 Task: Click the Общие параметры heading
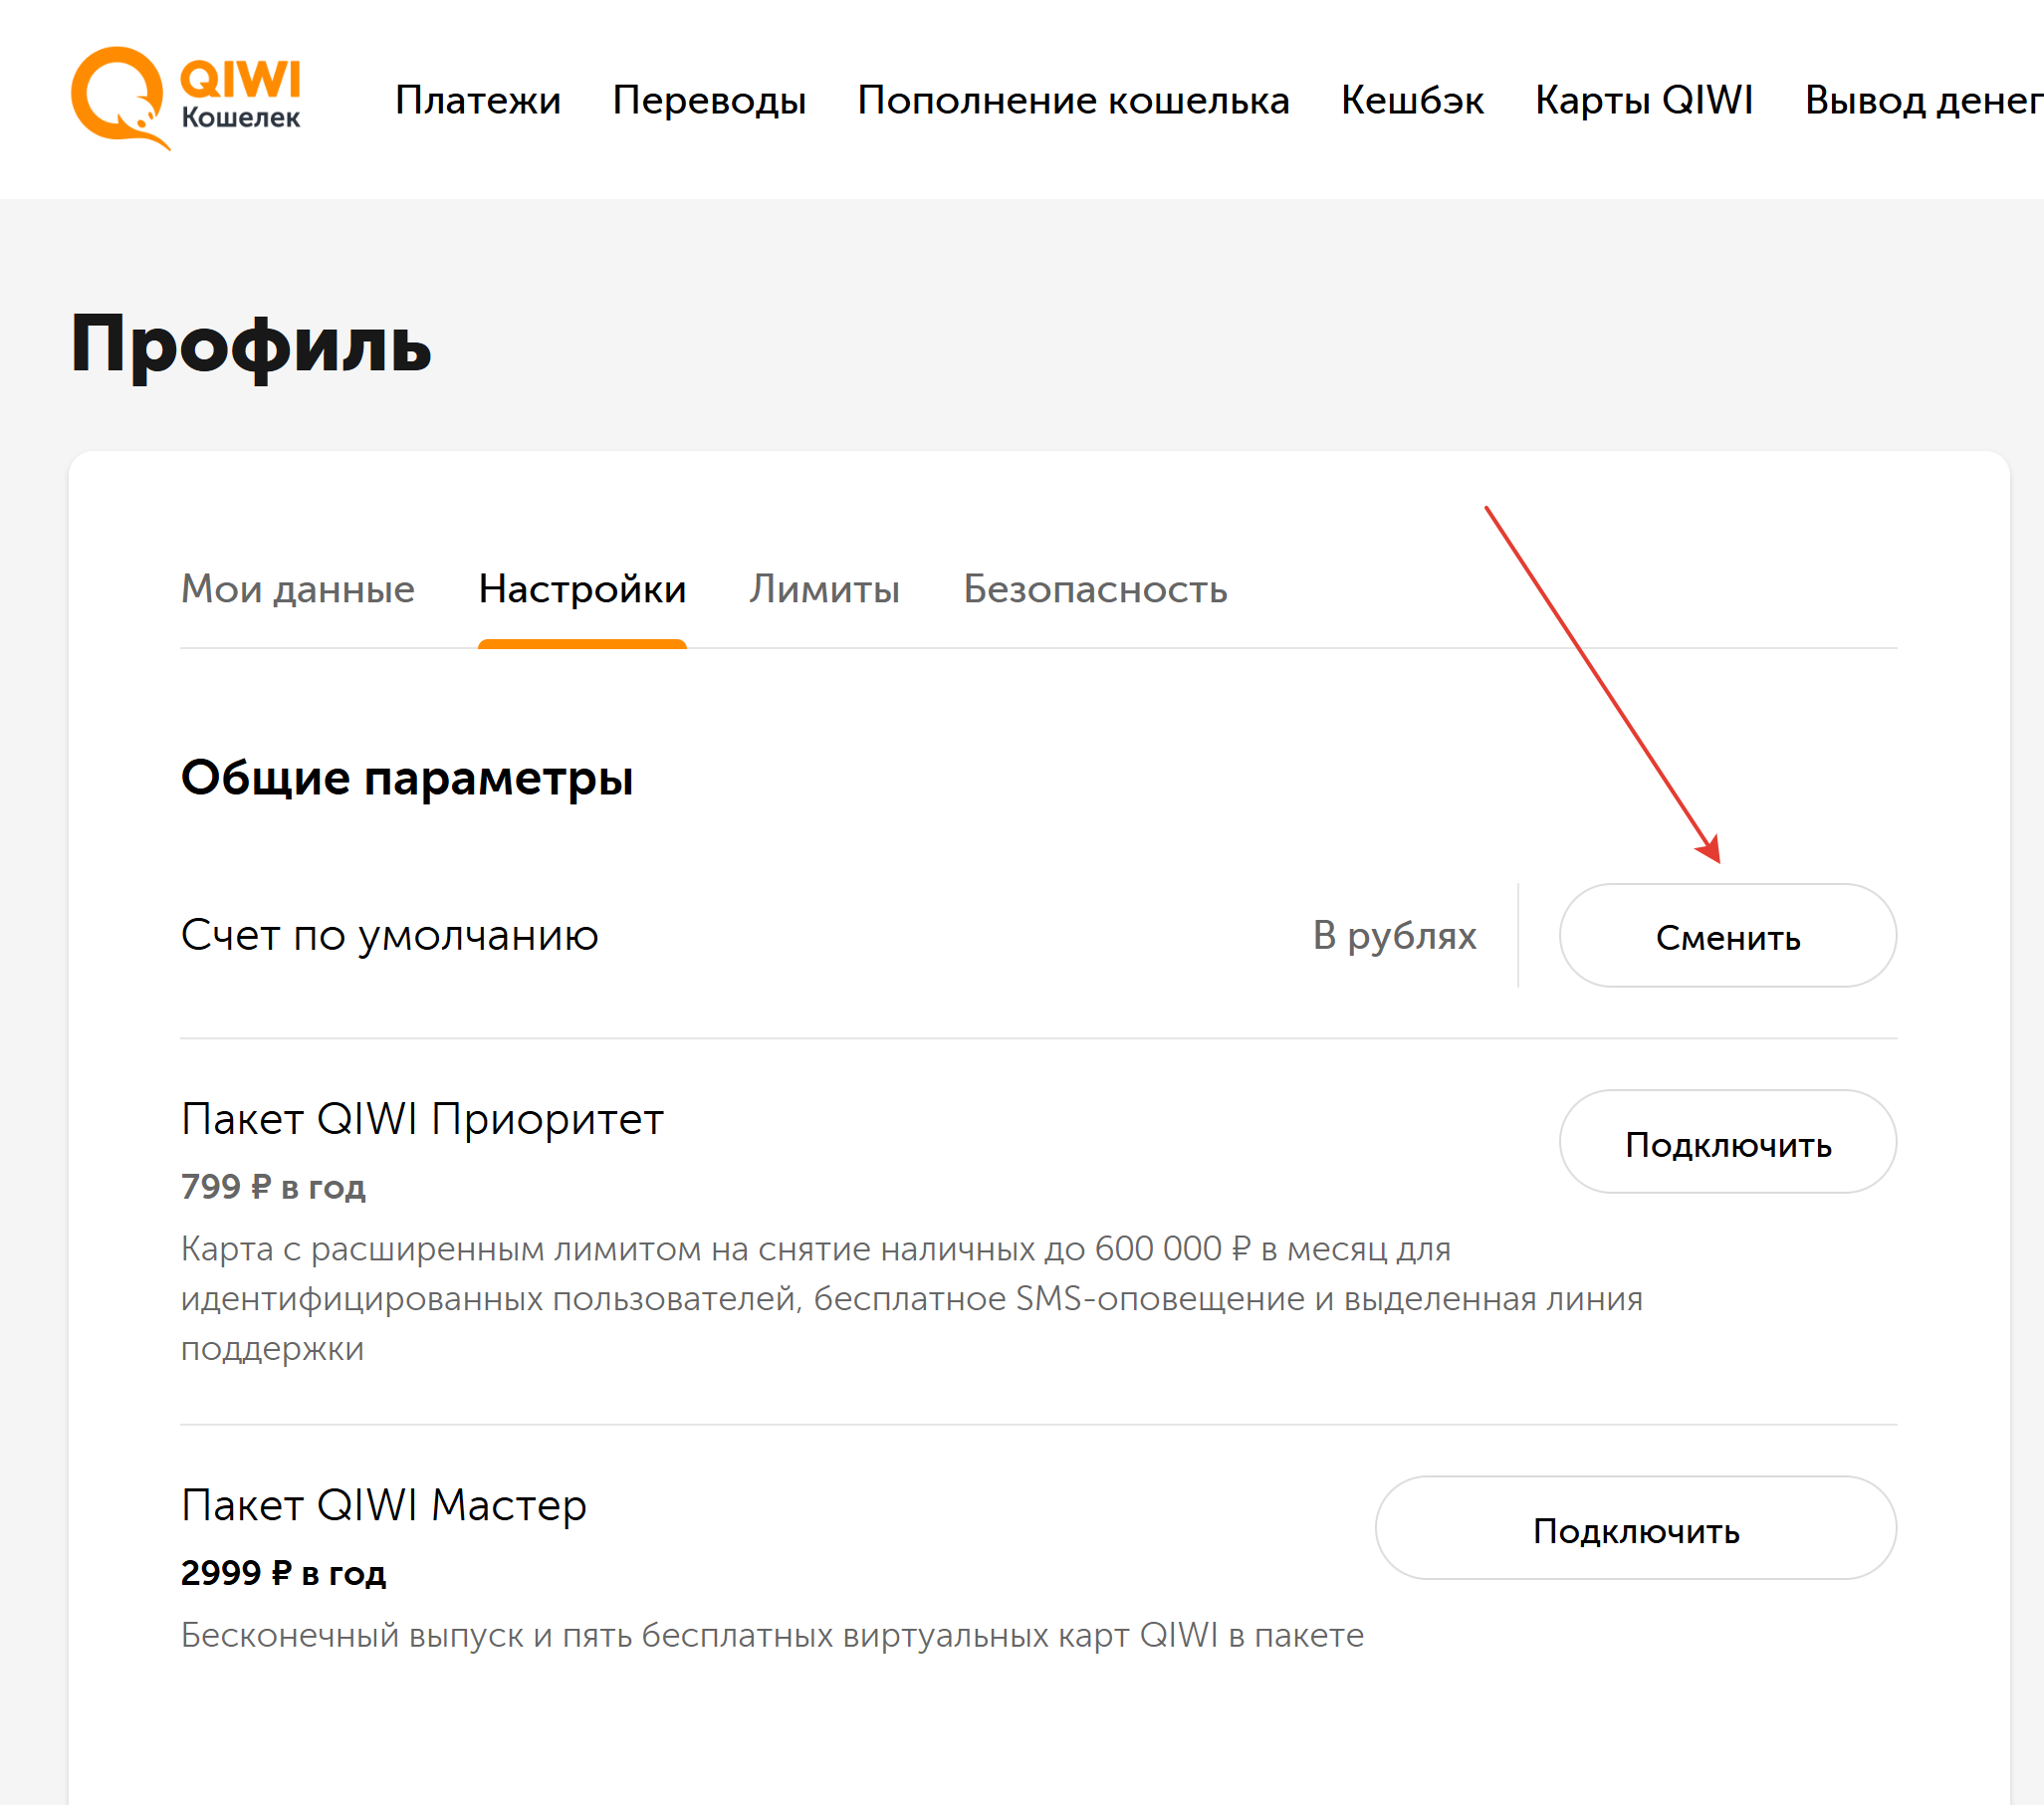407,779
